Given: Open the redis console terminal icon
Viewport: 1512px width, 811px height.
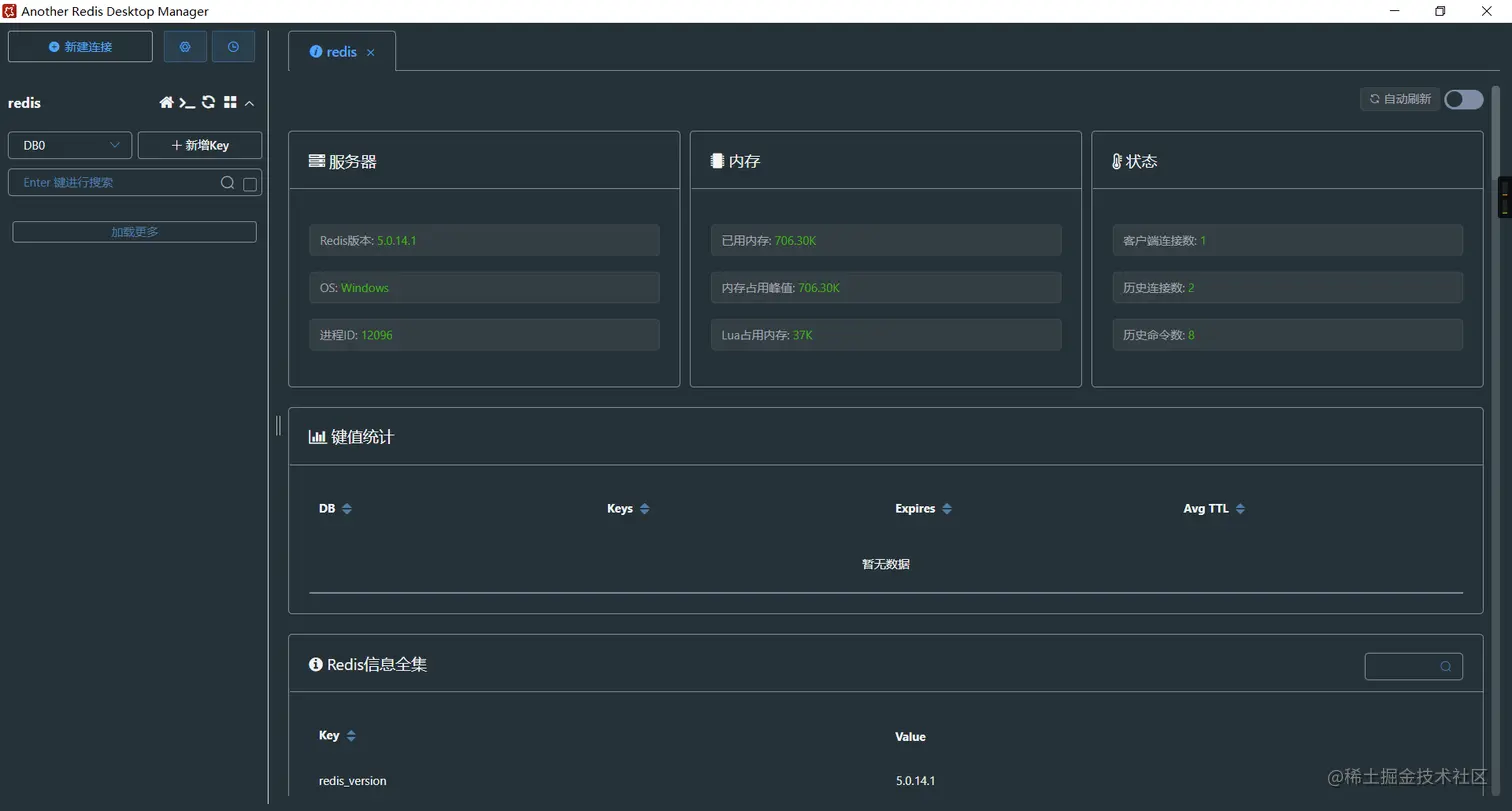Looking at the screenshot, I should [187, 102].
